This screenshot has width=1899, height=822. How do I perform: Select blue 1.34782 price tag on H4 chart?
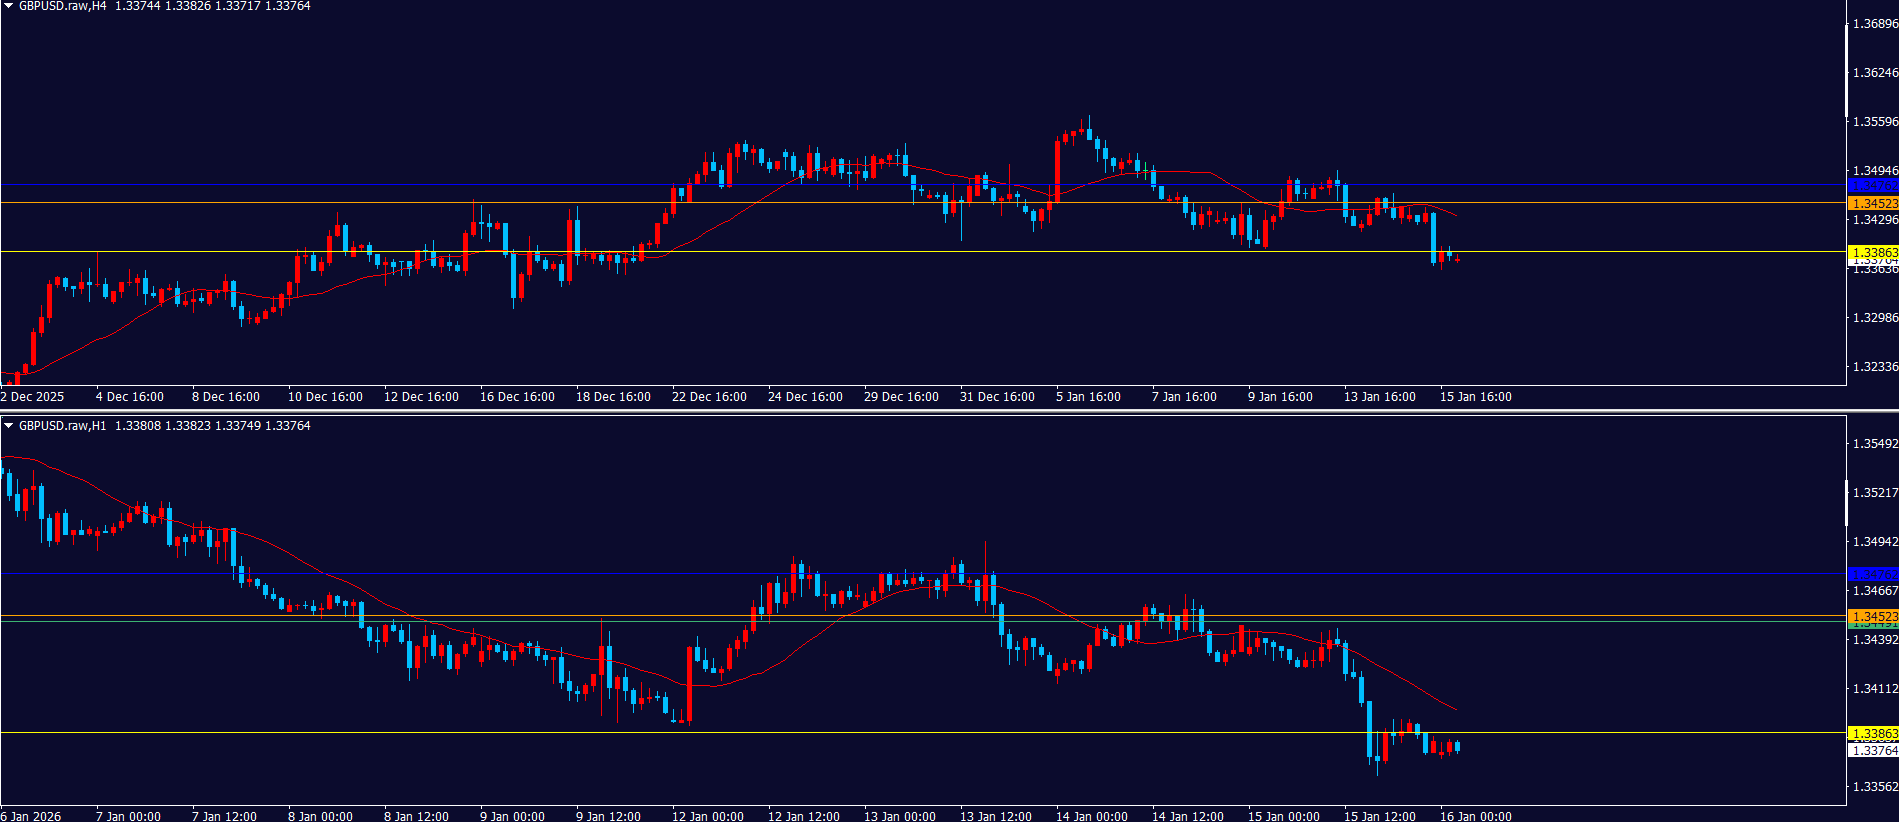coord(1873,185)
